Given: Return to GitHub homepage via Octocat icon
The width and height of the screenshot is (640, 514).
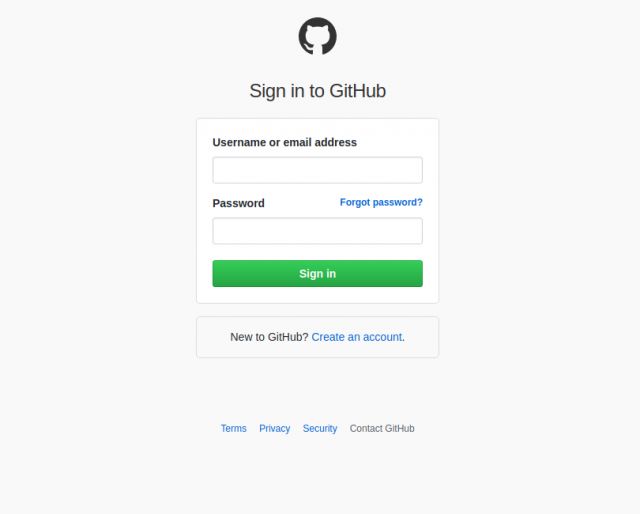Looking at the screenshot, I should [x=318, y=36].
